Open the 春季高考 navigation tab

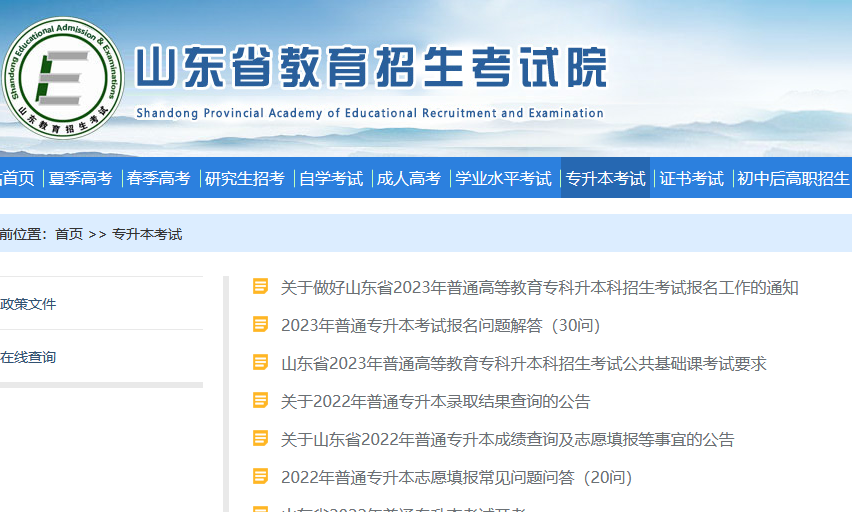coord(159,178)
